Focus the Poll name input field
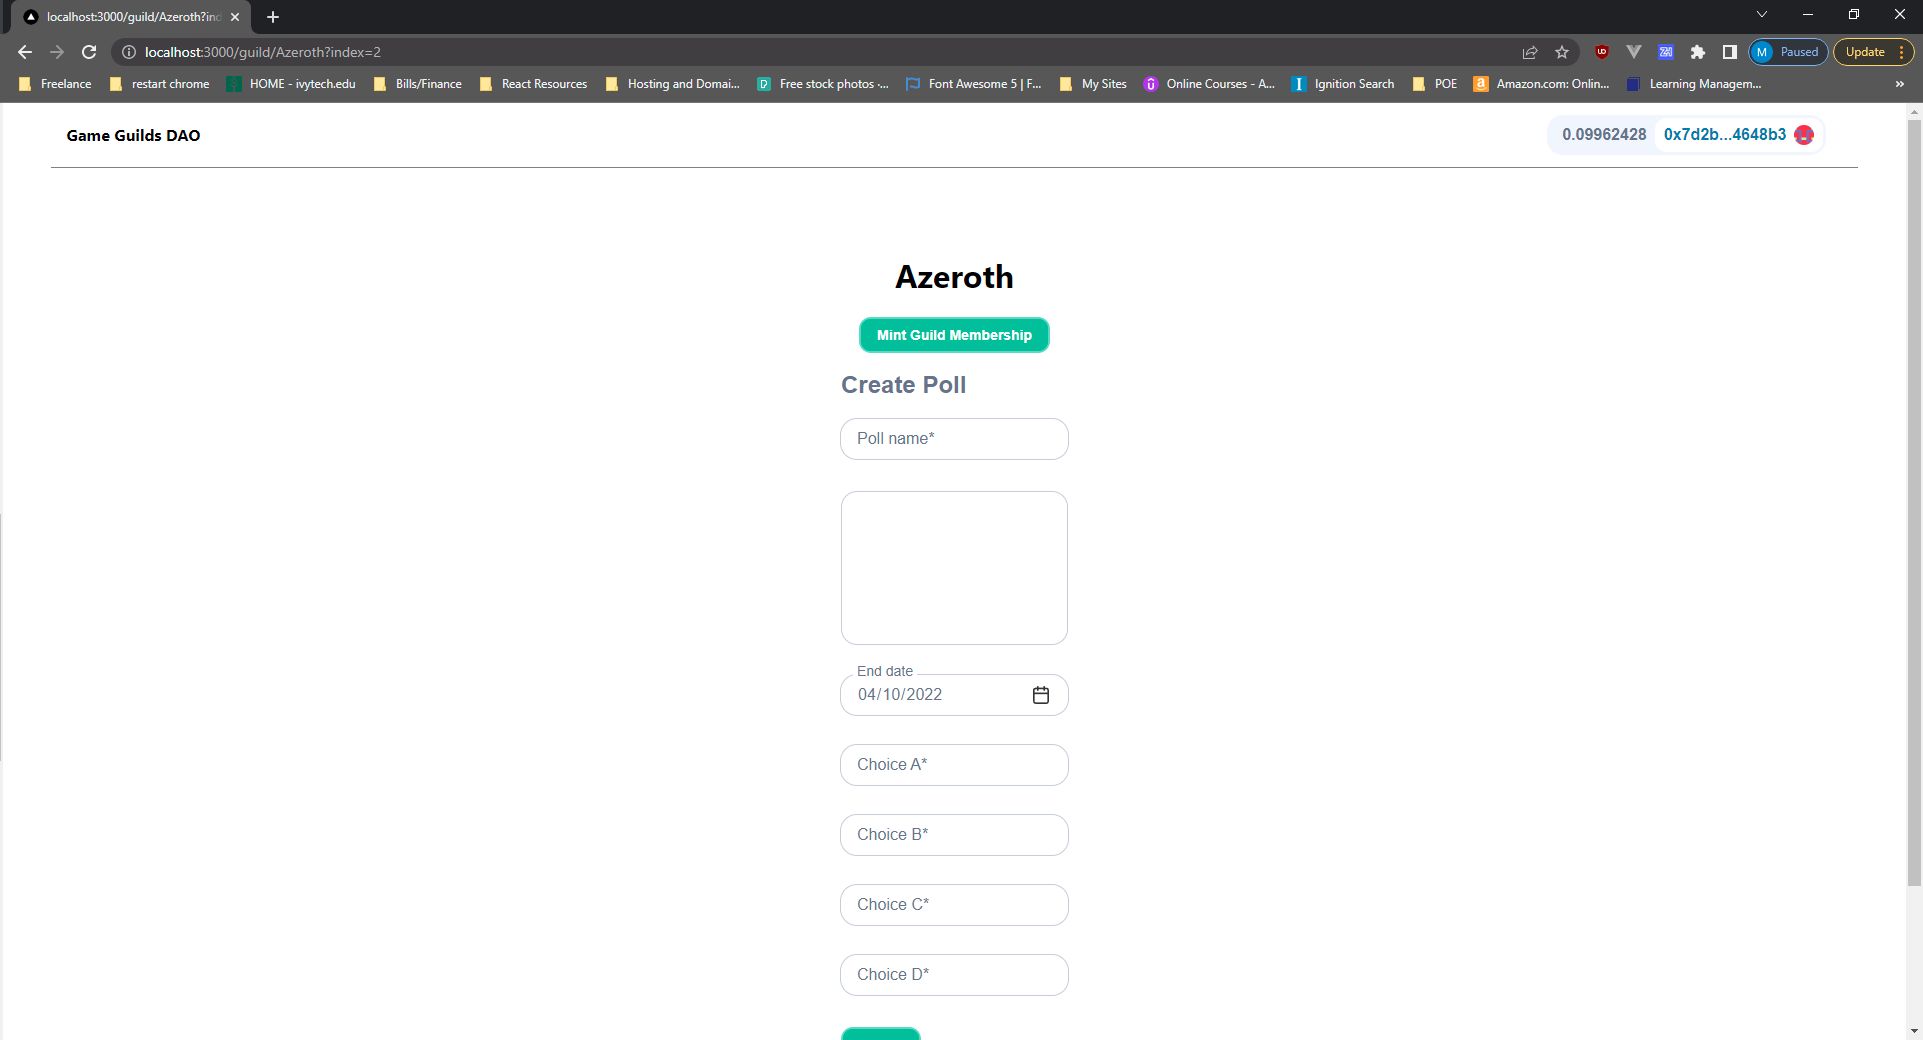Image resolution: width=1923 pixels, height=1040 pixels. coord(954,439)
